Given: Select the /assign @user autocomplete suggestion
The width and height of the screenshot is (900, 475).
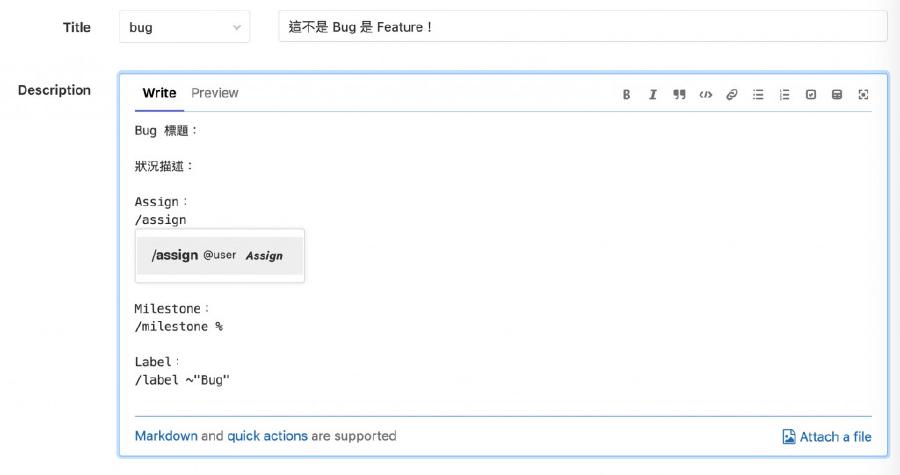Looking at the screenshot, I should pos(219,255).
